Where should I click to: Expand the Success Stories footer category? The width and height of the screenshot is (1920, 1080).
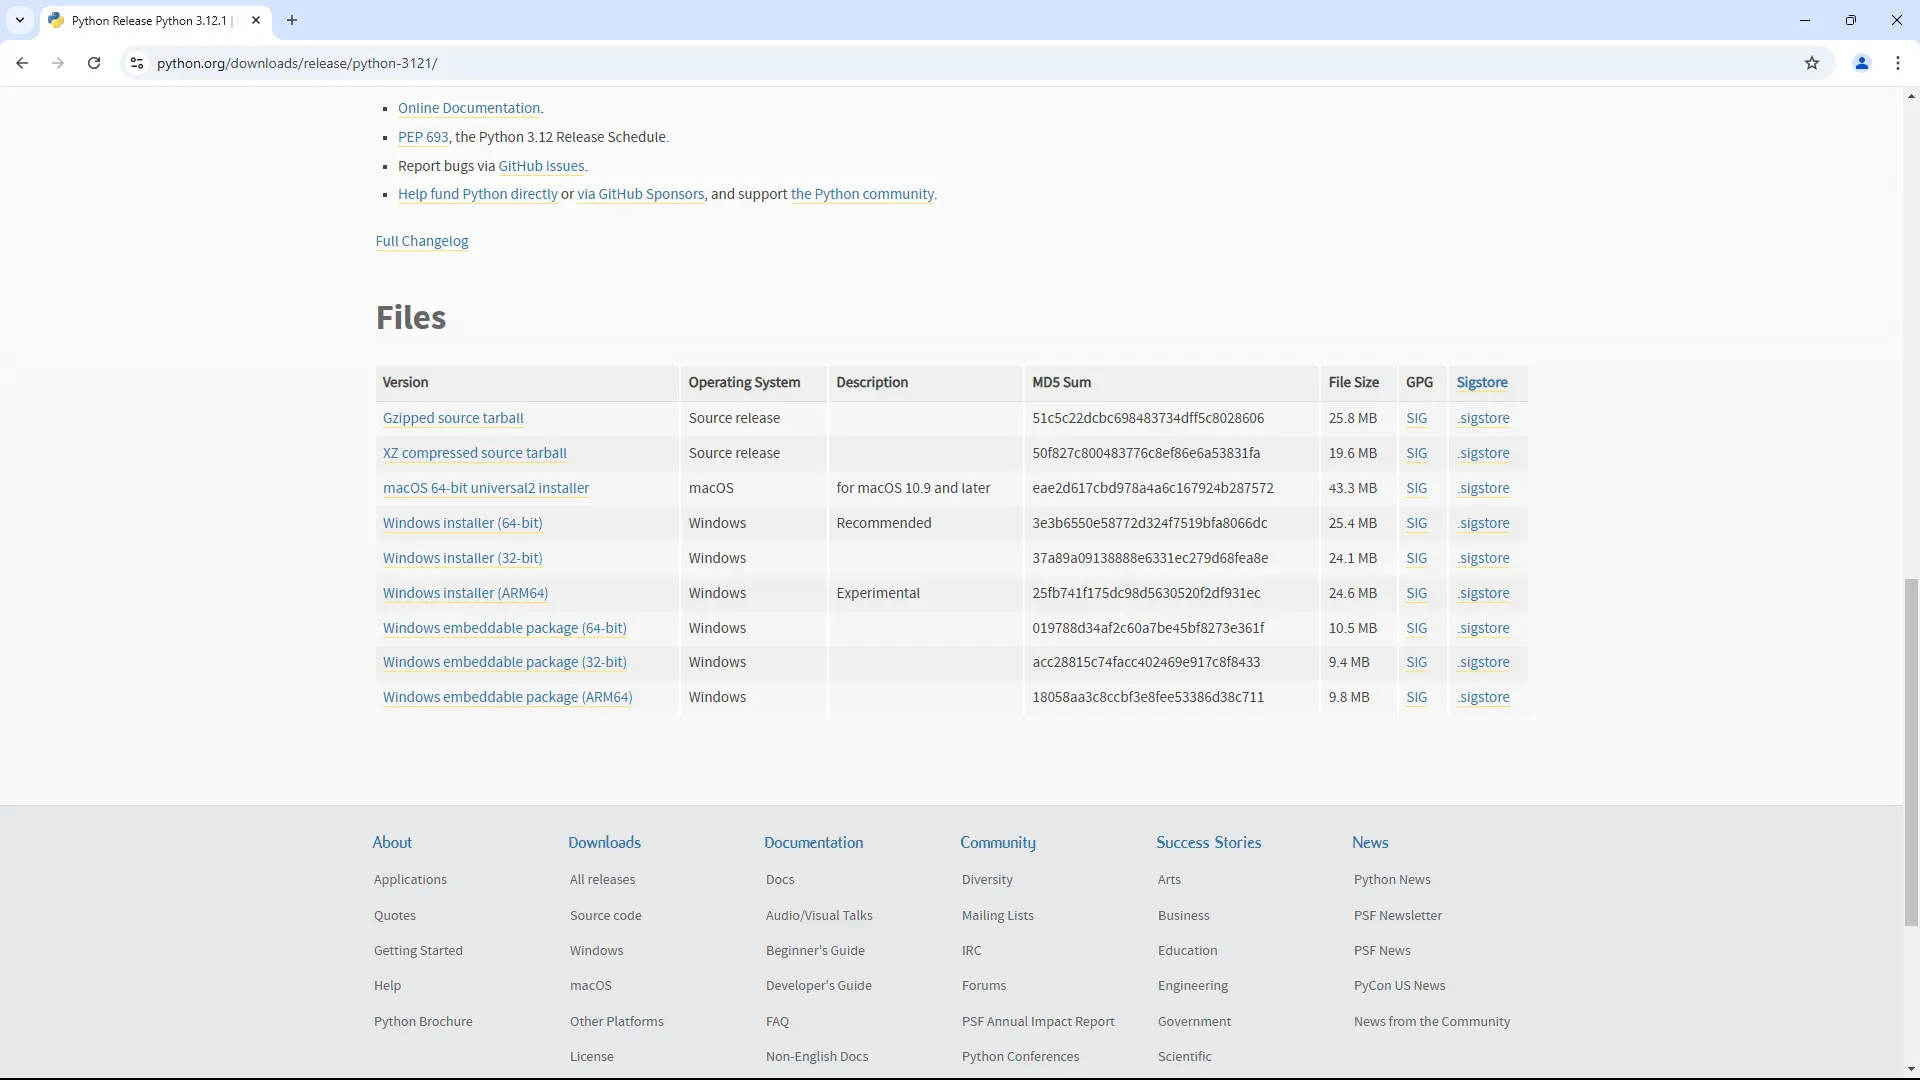point(1208,841)
